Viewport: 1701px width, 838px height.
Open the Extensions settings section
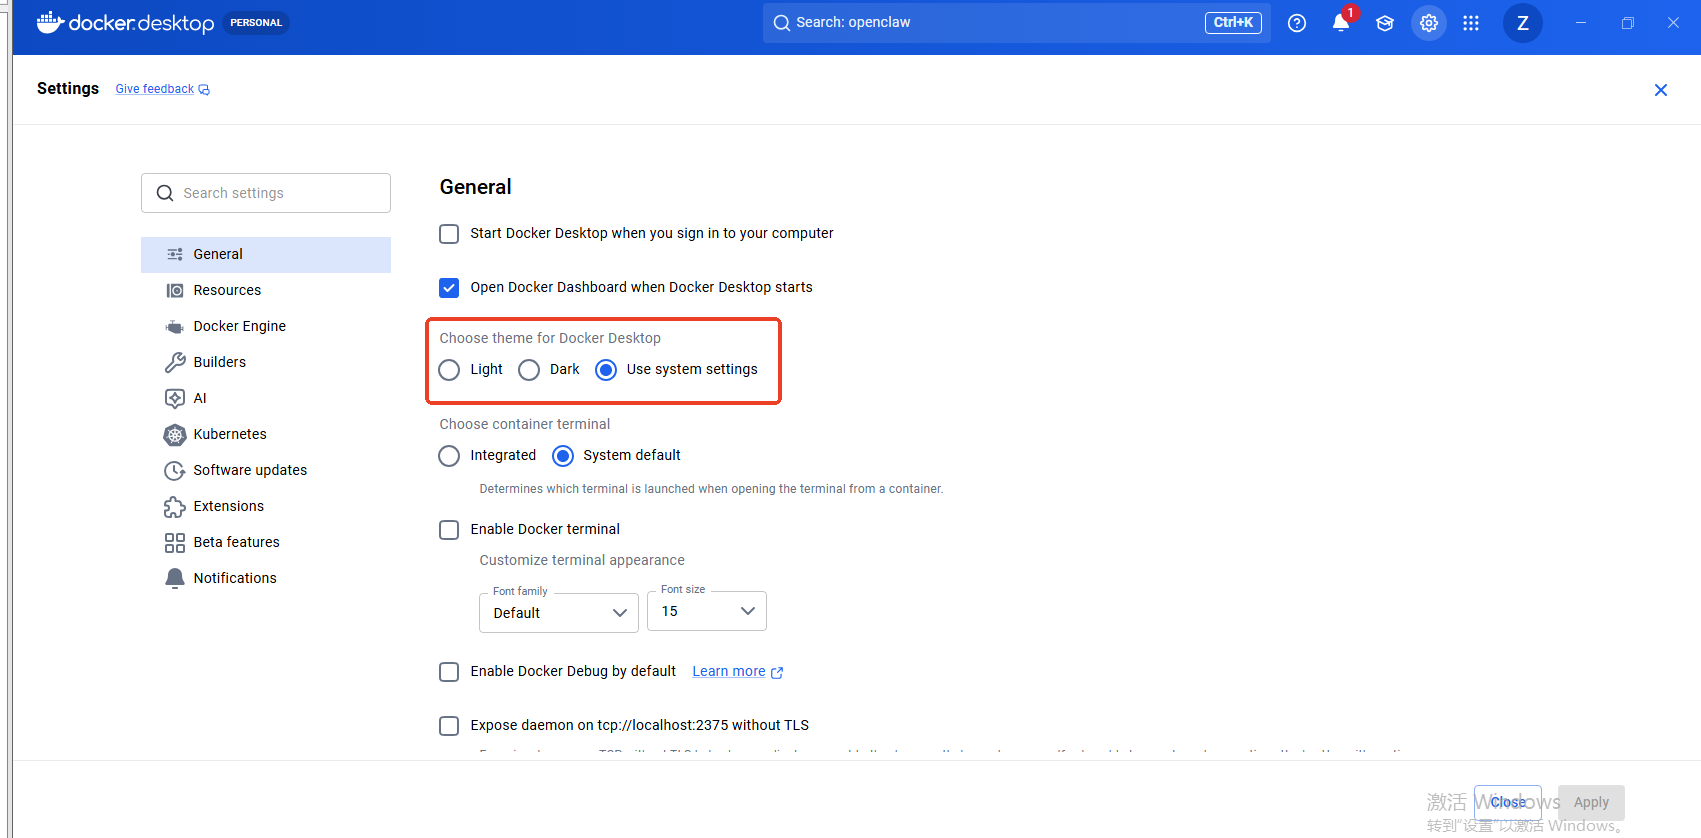pyautogui.click(x=266, y=507)
